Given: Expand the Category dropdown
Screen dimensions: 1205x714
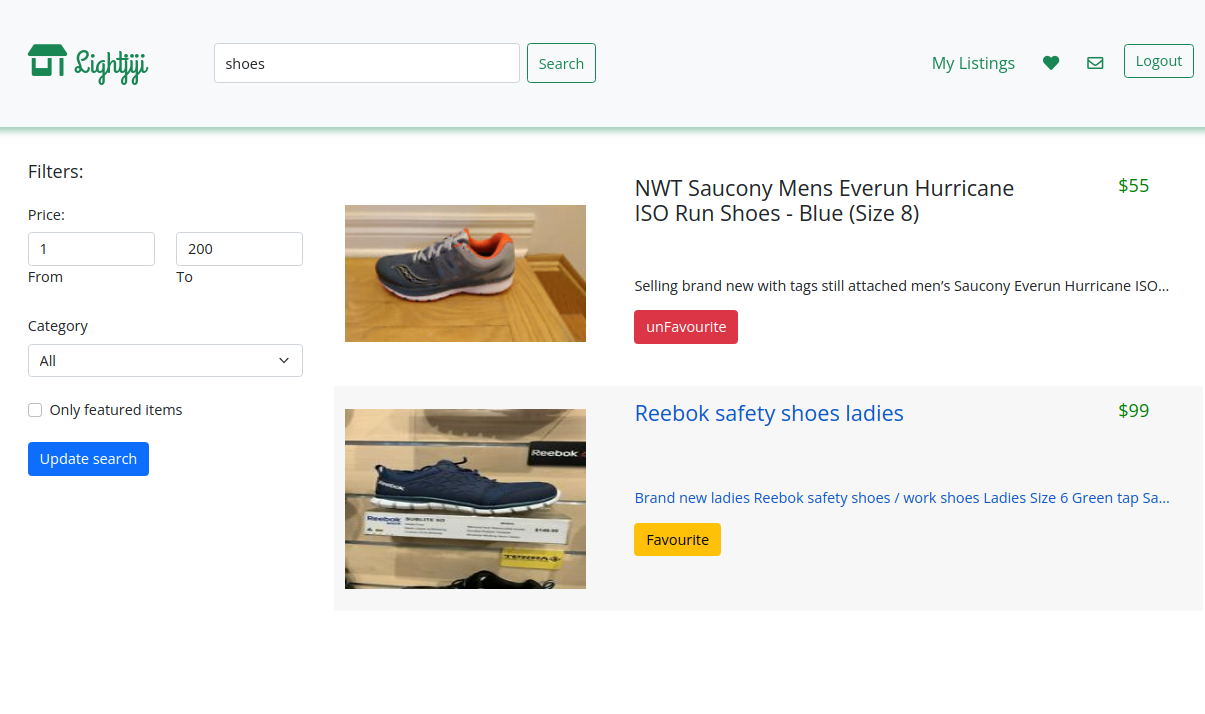Looking at the screenshot, I should [x=165, y=361].
